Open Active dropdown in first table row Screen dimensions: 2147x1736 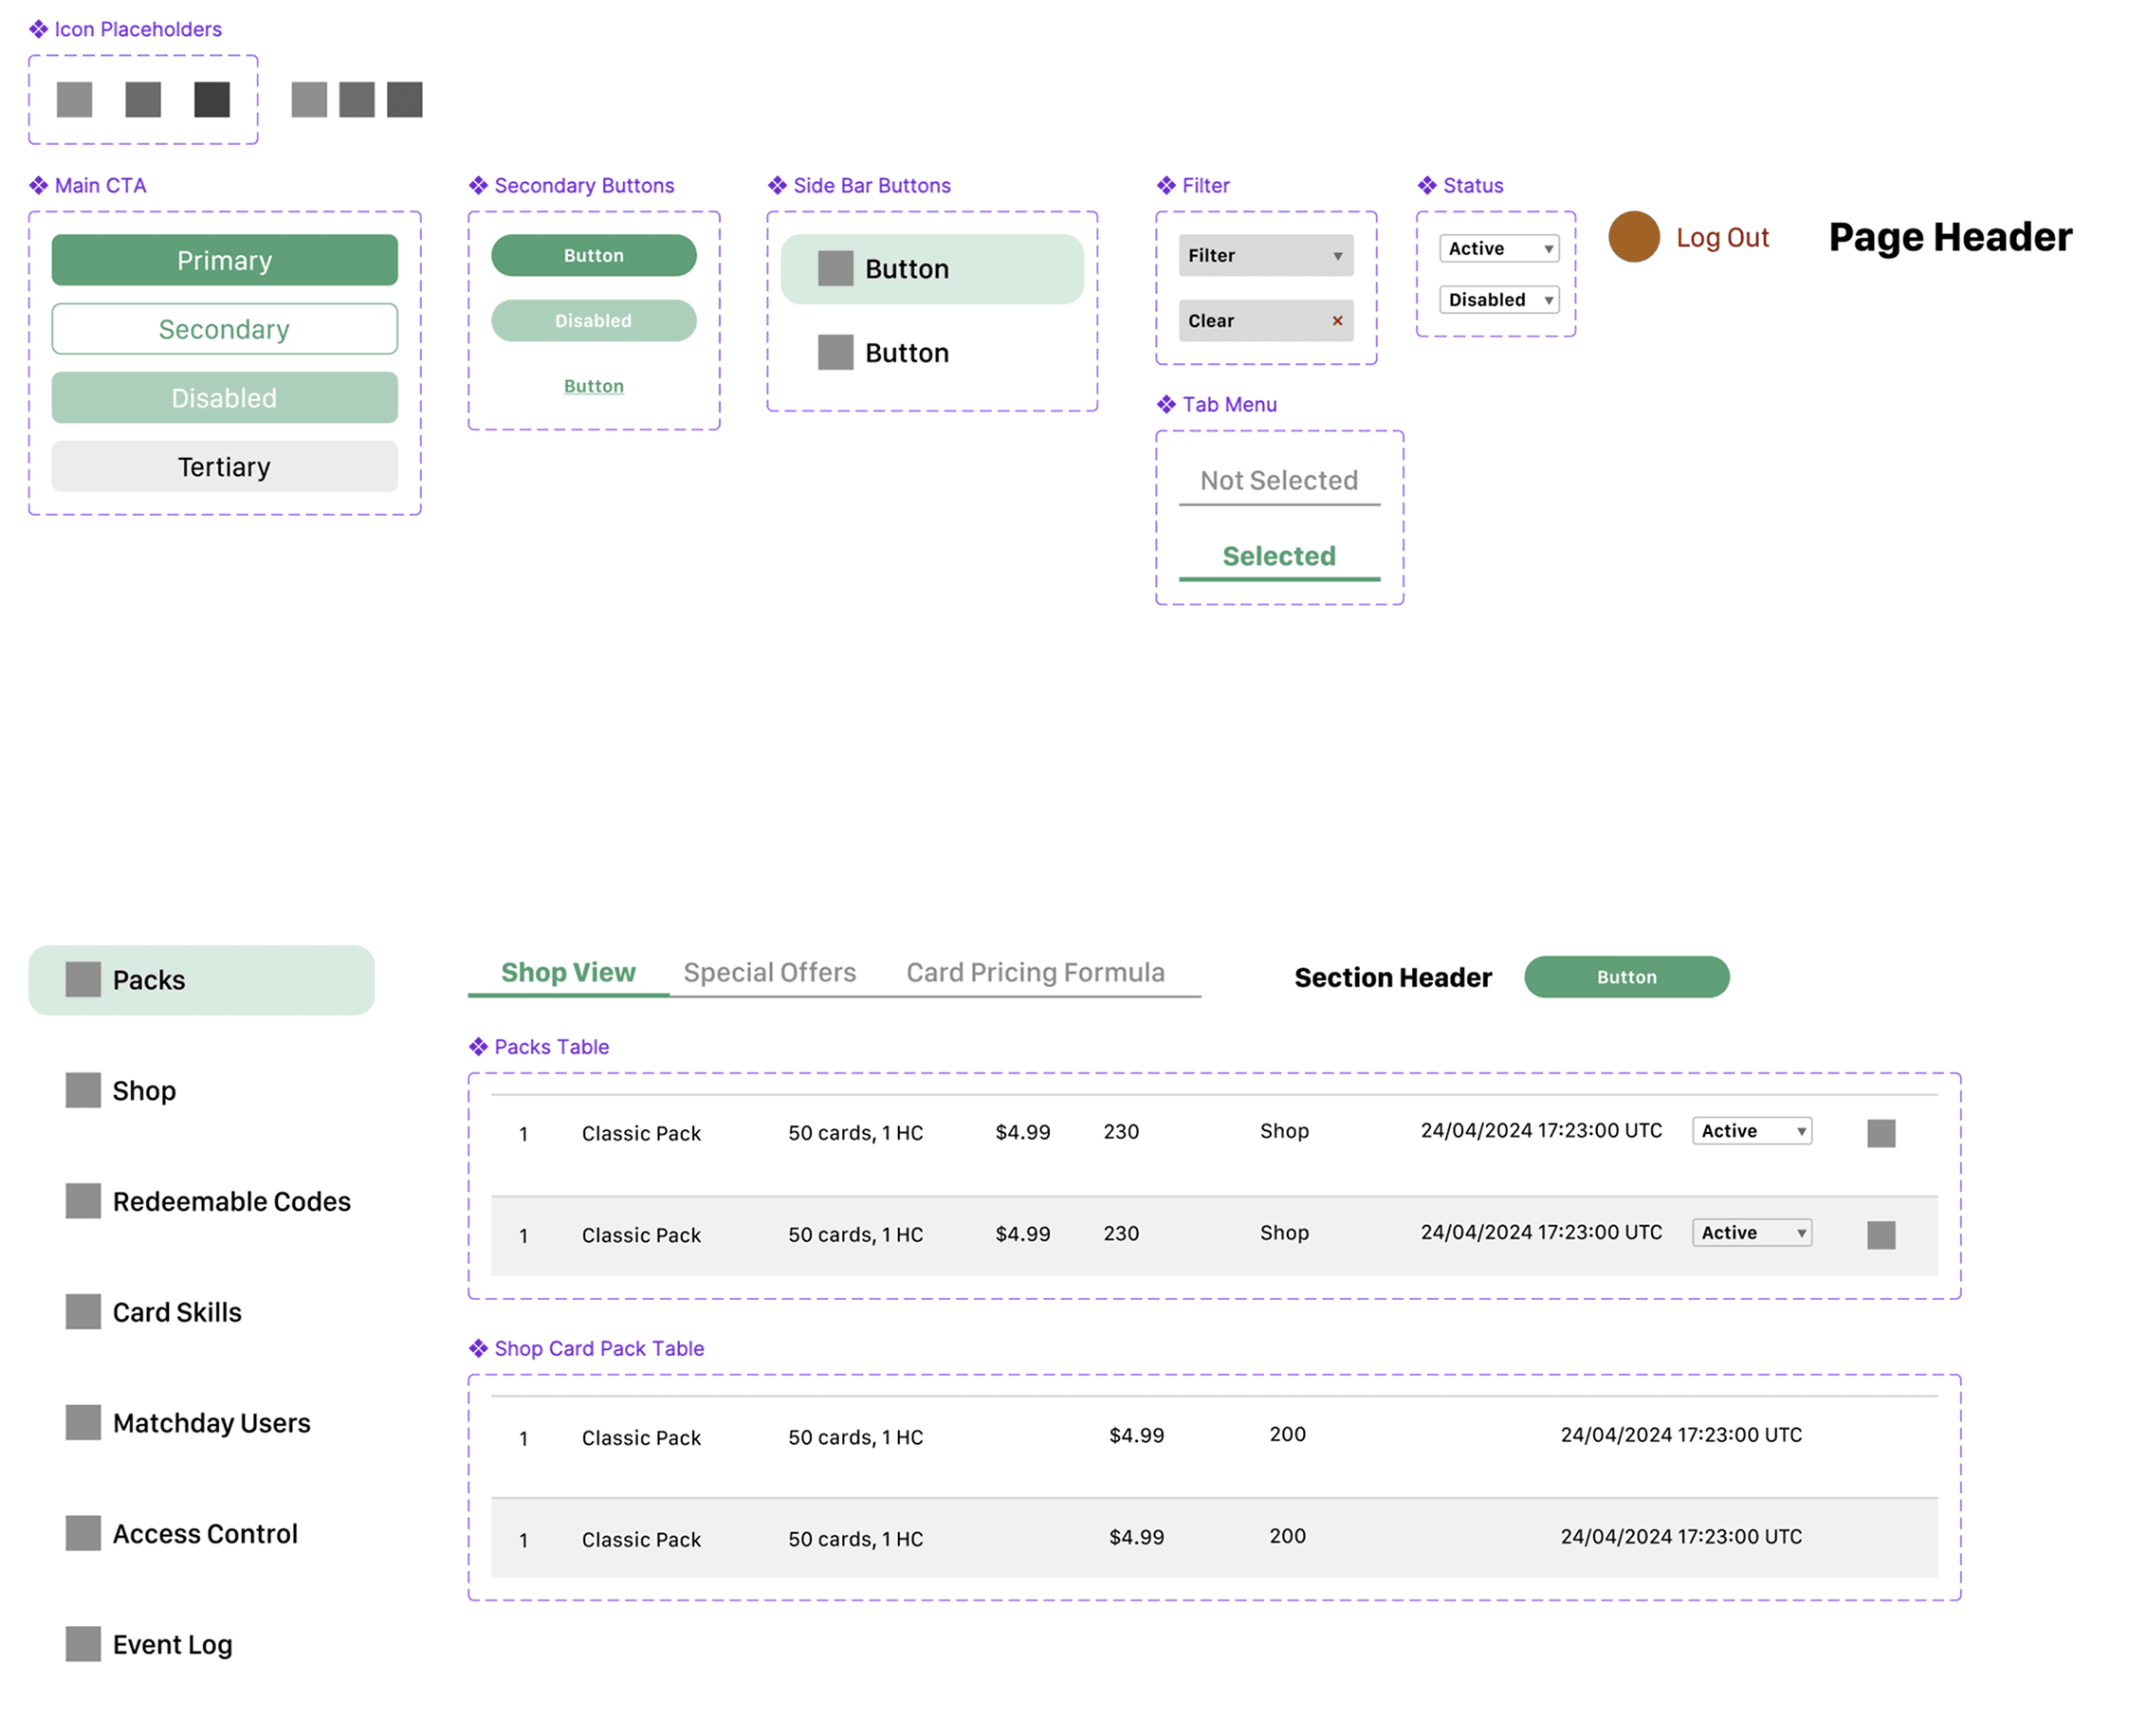(1752, 1131)
